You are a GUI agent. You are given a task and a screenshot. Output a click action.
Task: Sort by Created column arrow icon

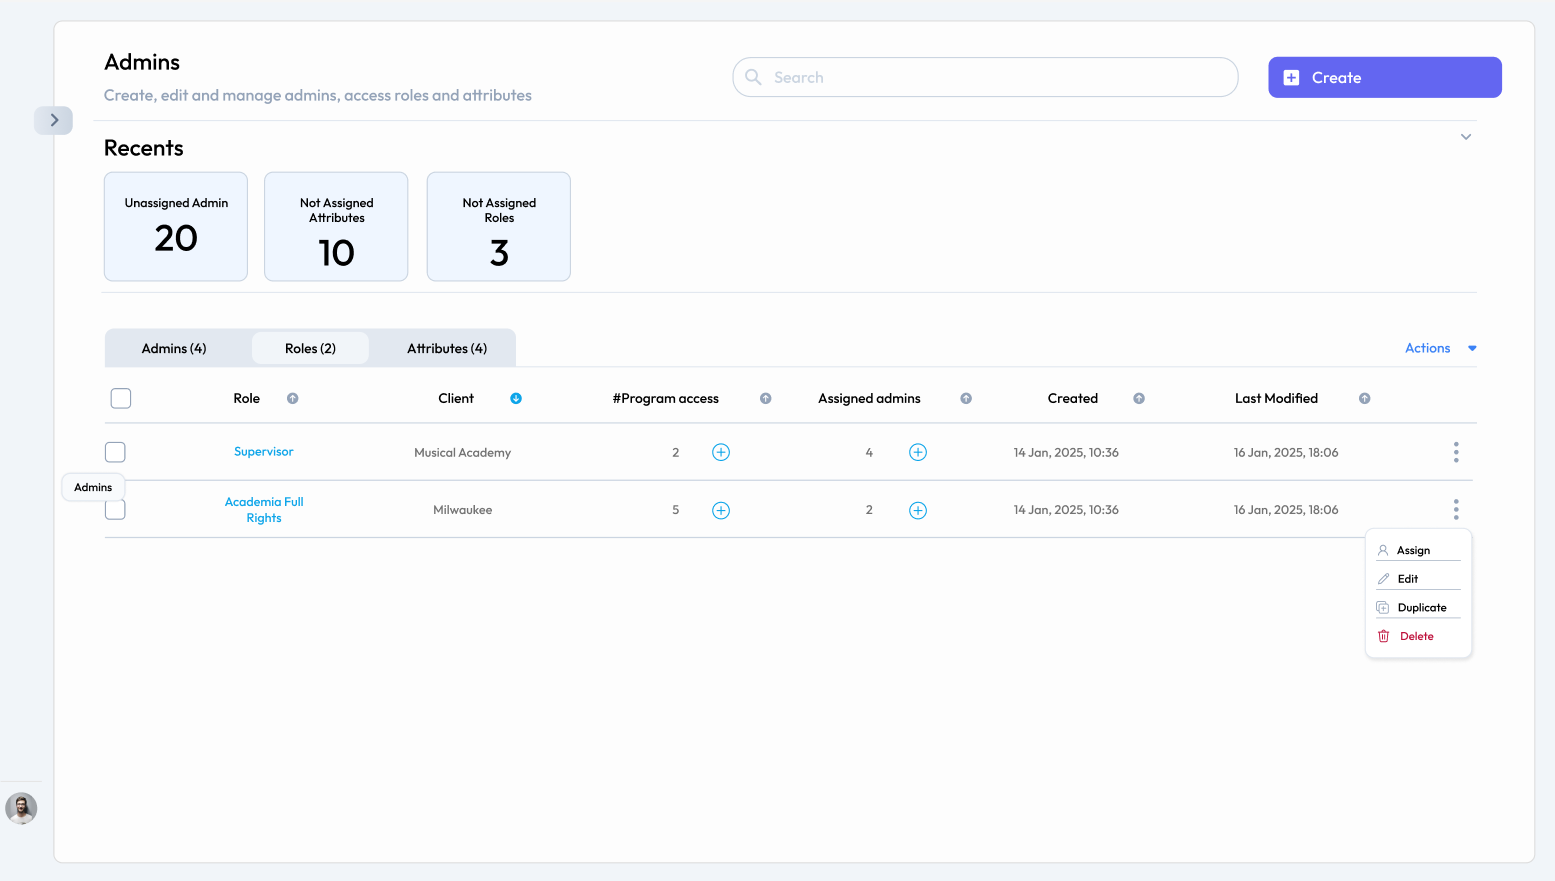[1138, 398]
